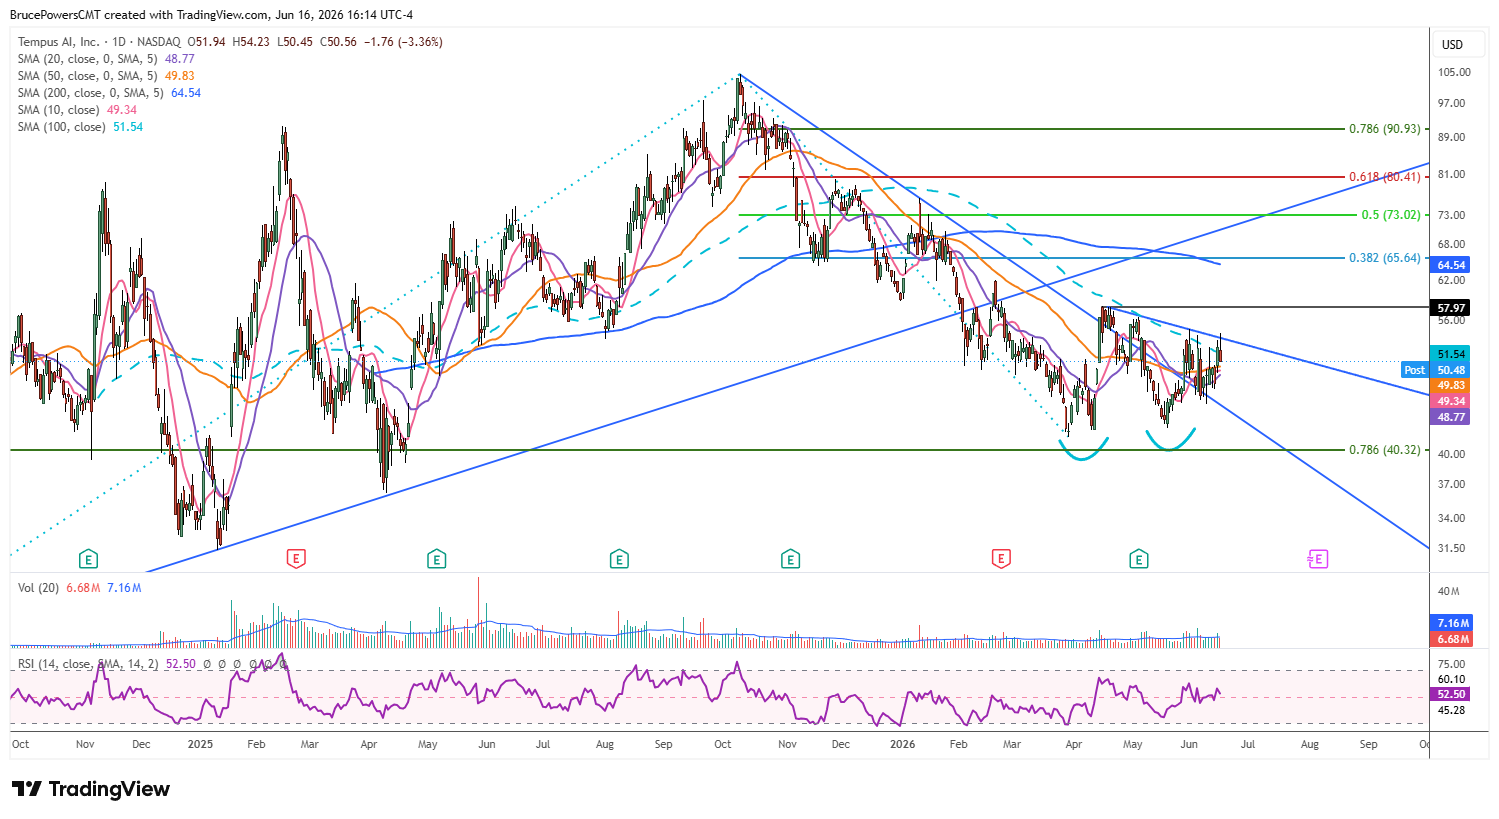Screen dimensions: 1499x819
Task: Click the TradingView logo
Action: click(x=91, y=789)
